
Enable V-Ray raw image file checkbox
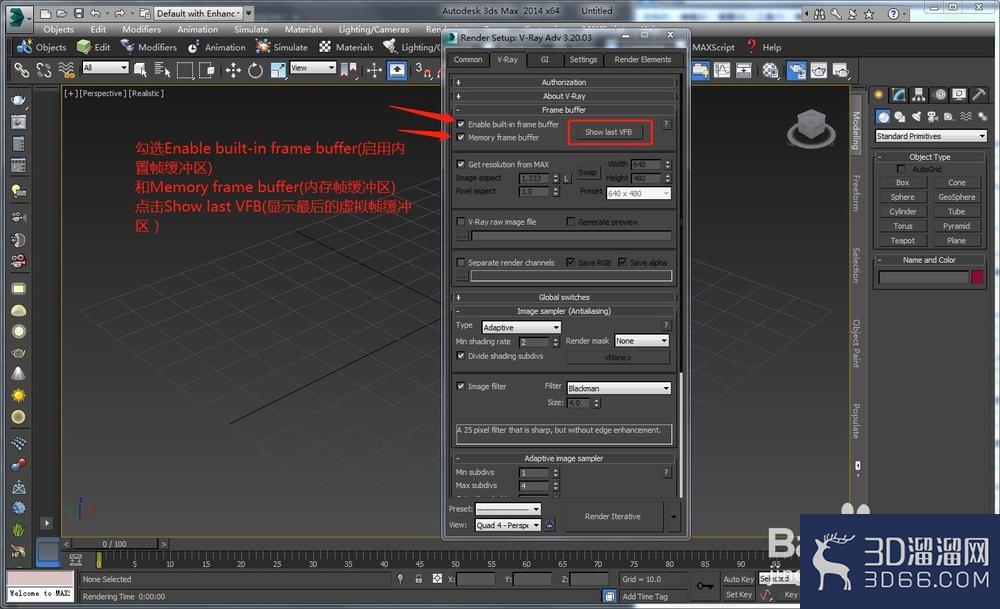[x=461, y=222]
